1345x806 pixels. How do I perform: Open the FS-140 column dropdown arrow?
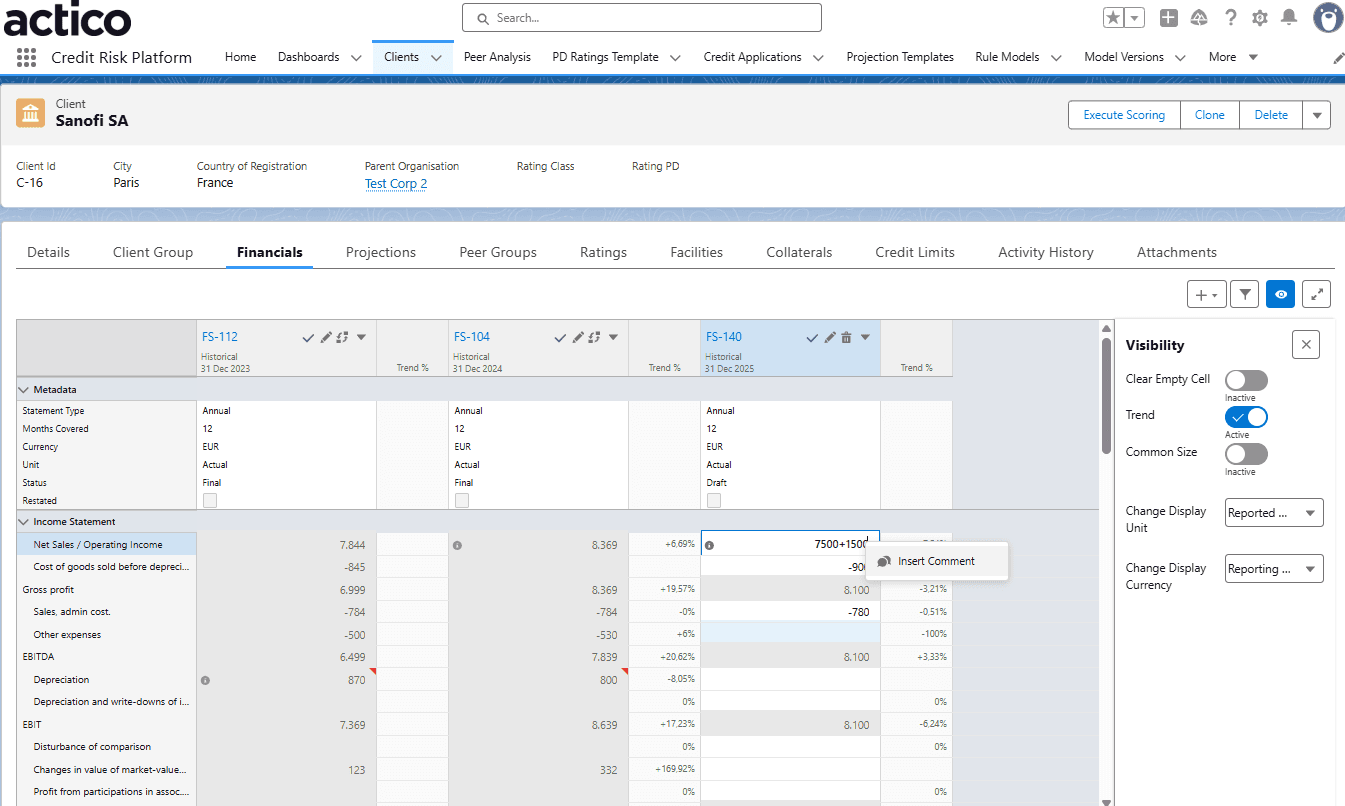[866, 338]
